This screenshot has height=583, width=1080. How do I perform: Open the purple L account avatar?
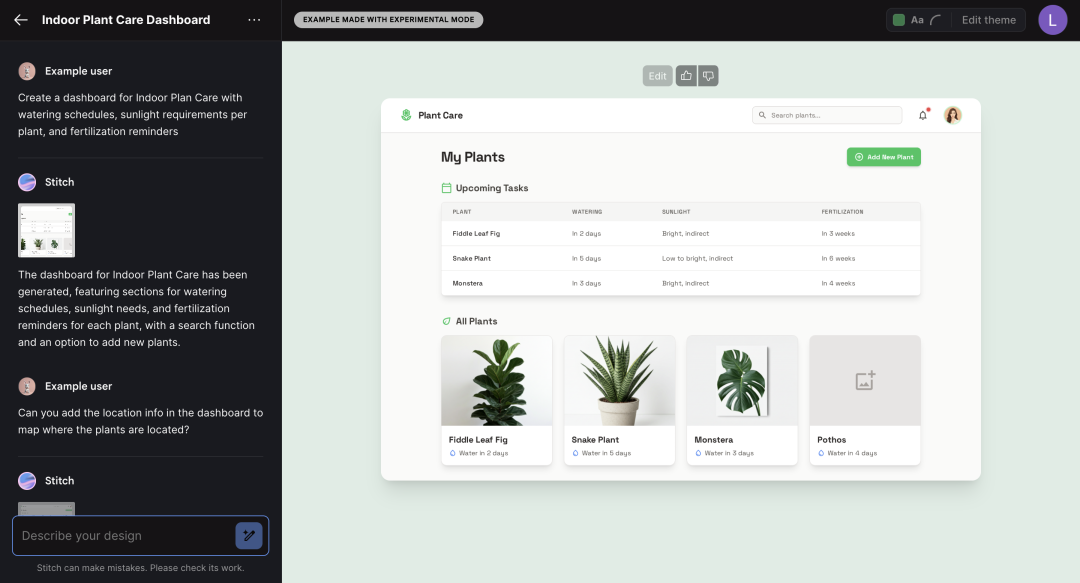(1052, 20)
